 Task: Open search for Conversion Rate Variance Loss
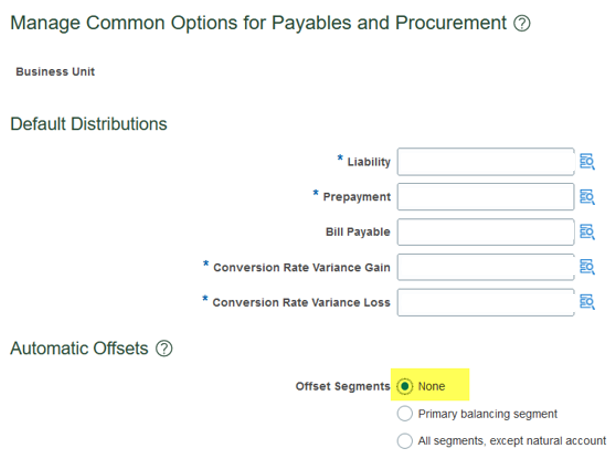587,302
